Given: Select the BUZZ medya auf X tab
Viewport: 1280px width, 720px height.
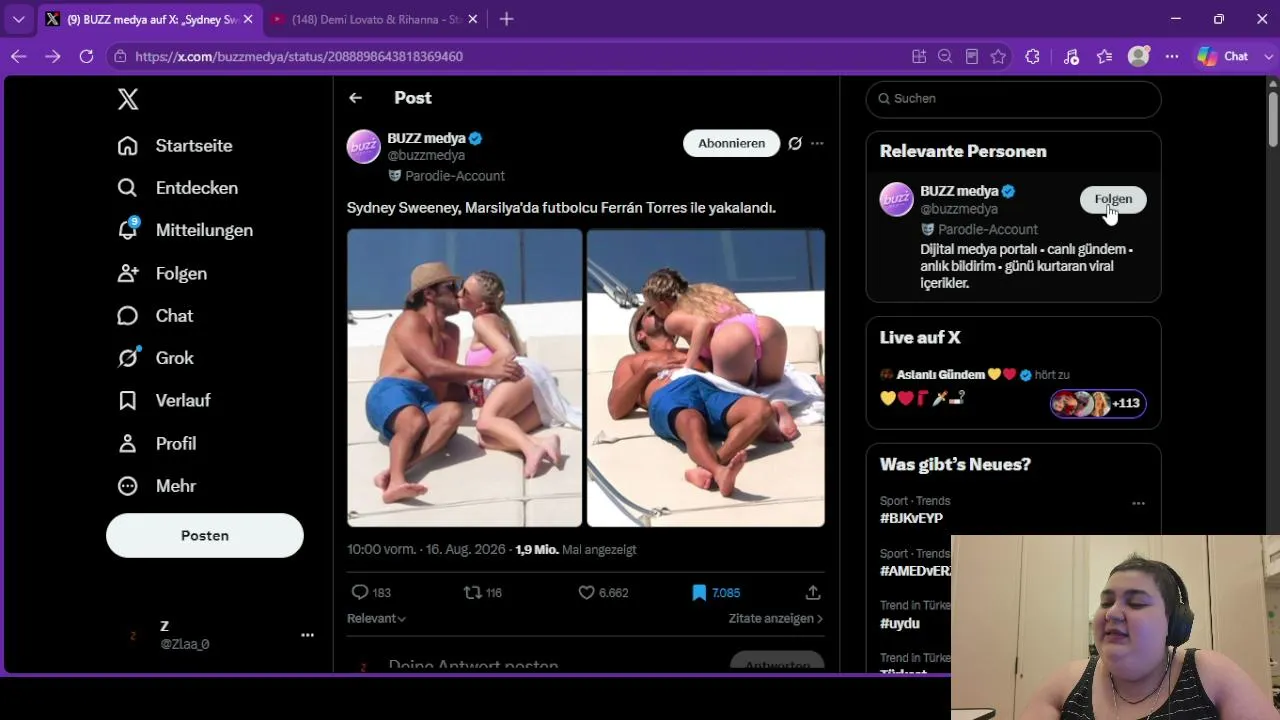Looking at the screenshot, I should tap(150, 19).
